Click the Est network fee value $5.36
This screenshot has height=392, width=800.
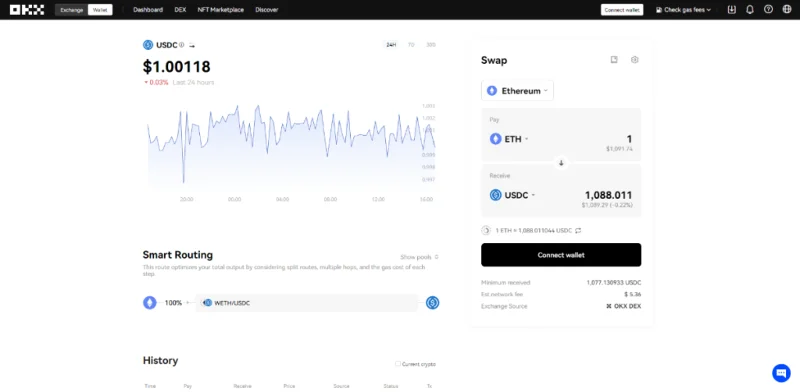[633, 294]
